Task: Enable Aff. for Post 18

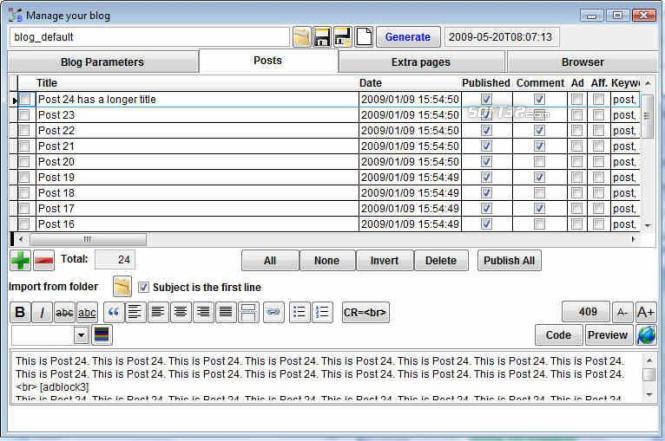Action: pos(598,193)
